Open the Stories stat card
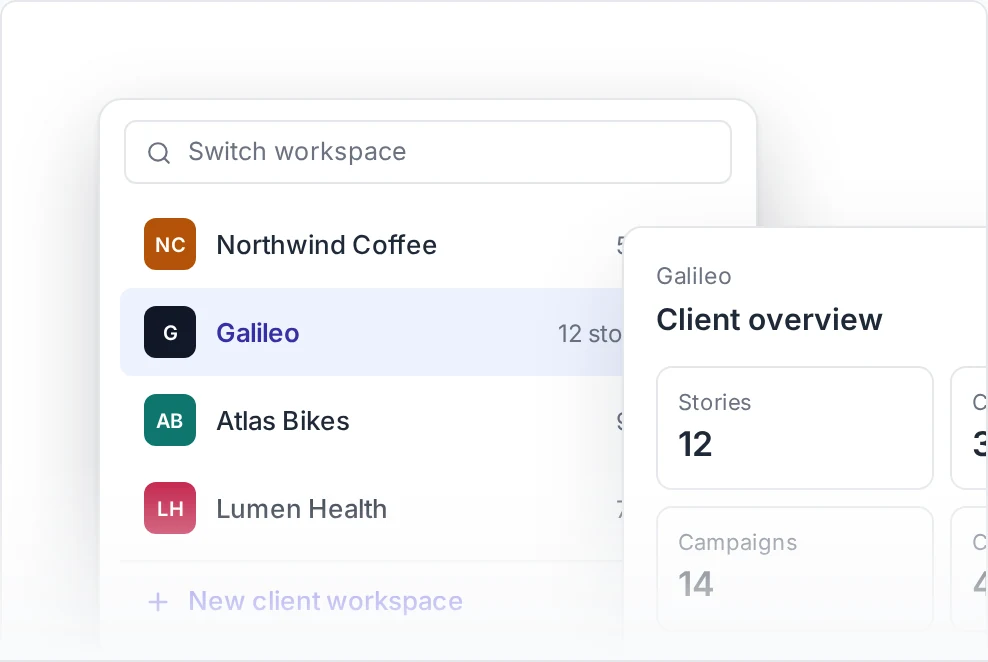This screenshot has width=988, height=662. coord(795,428)
